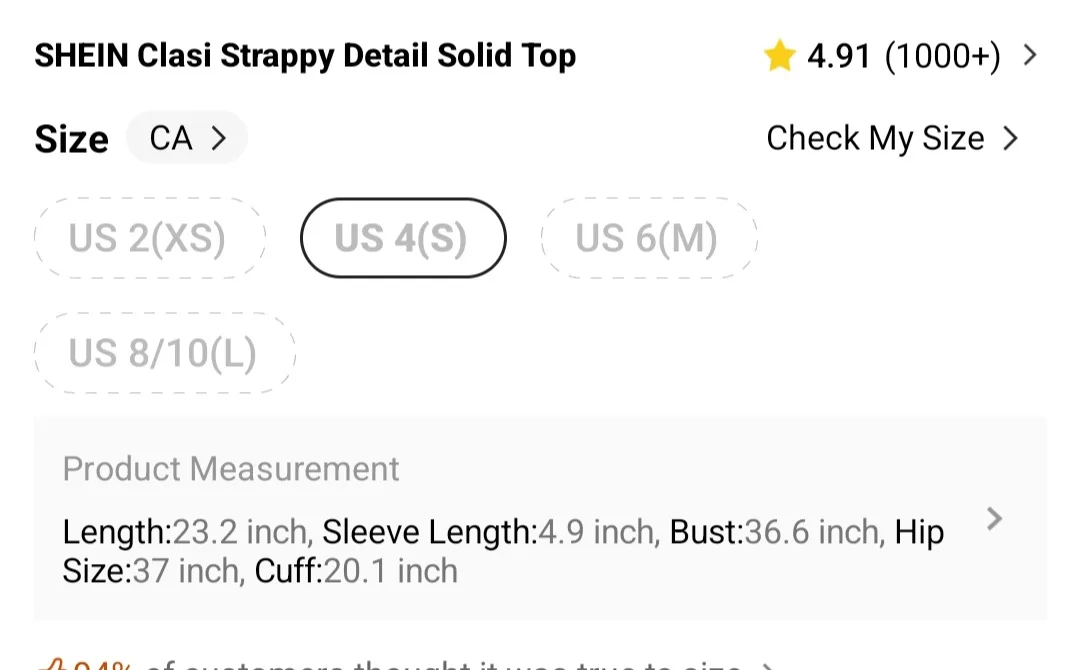
Task: Select the US 6(M) size
Action: 648,238
